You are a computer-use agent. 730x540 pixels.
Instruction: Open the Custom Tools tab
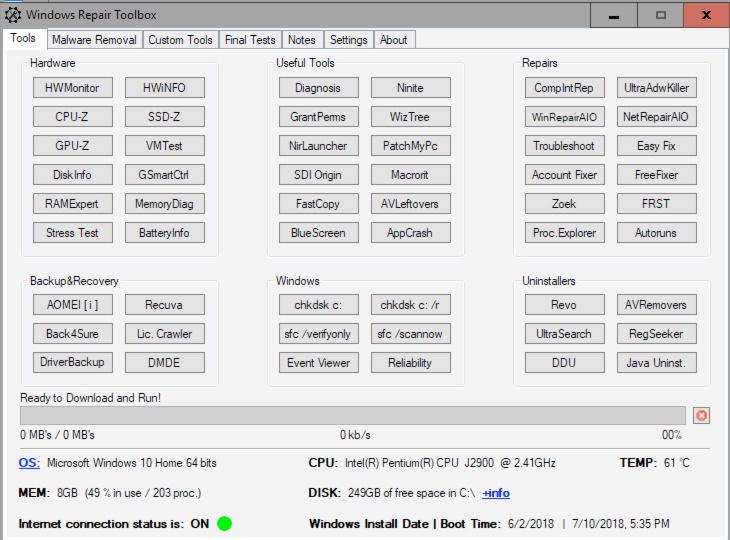180,40
